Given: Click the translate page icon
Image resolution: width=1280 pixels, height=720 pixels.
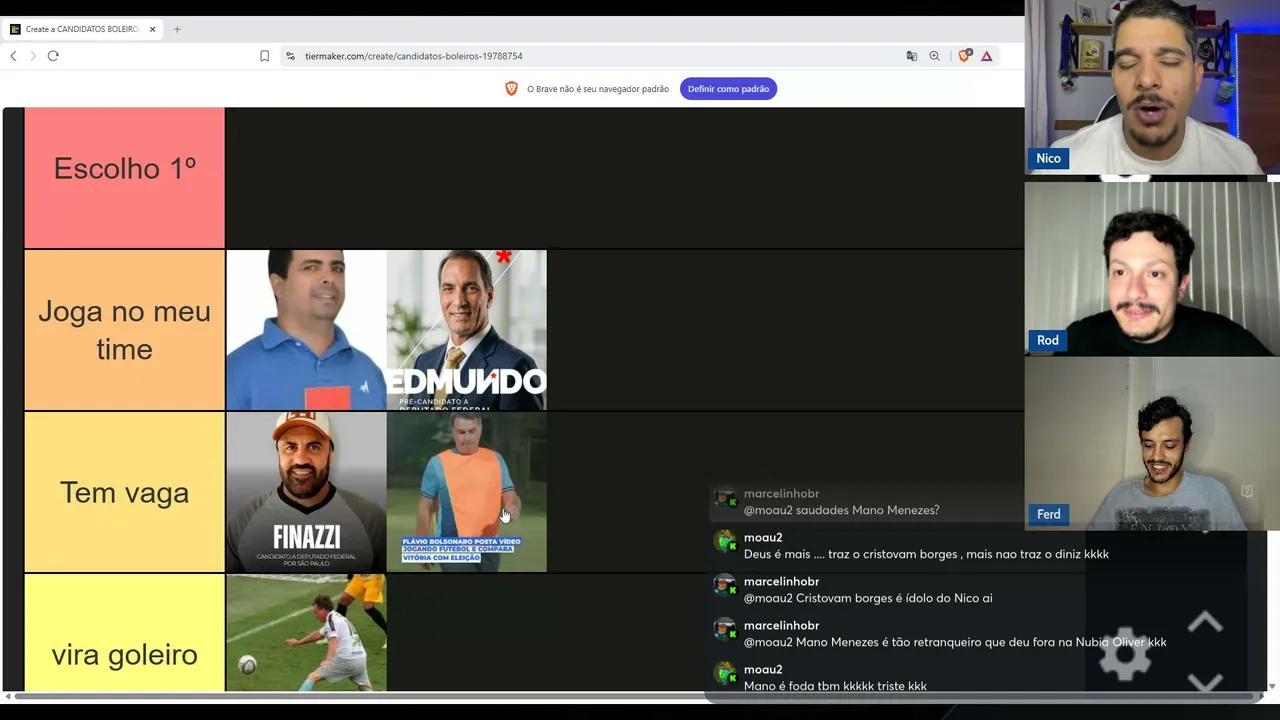Looking at the screenshot, I should (x=911, y=56).
